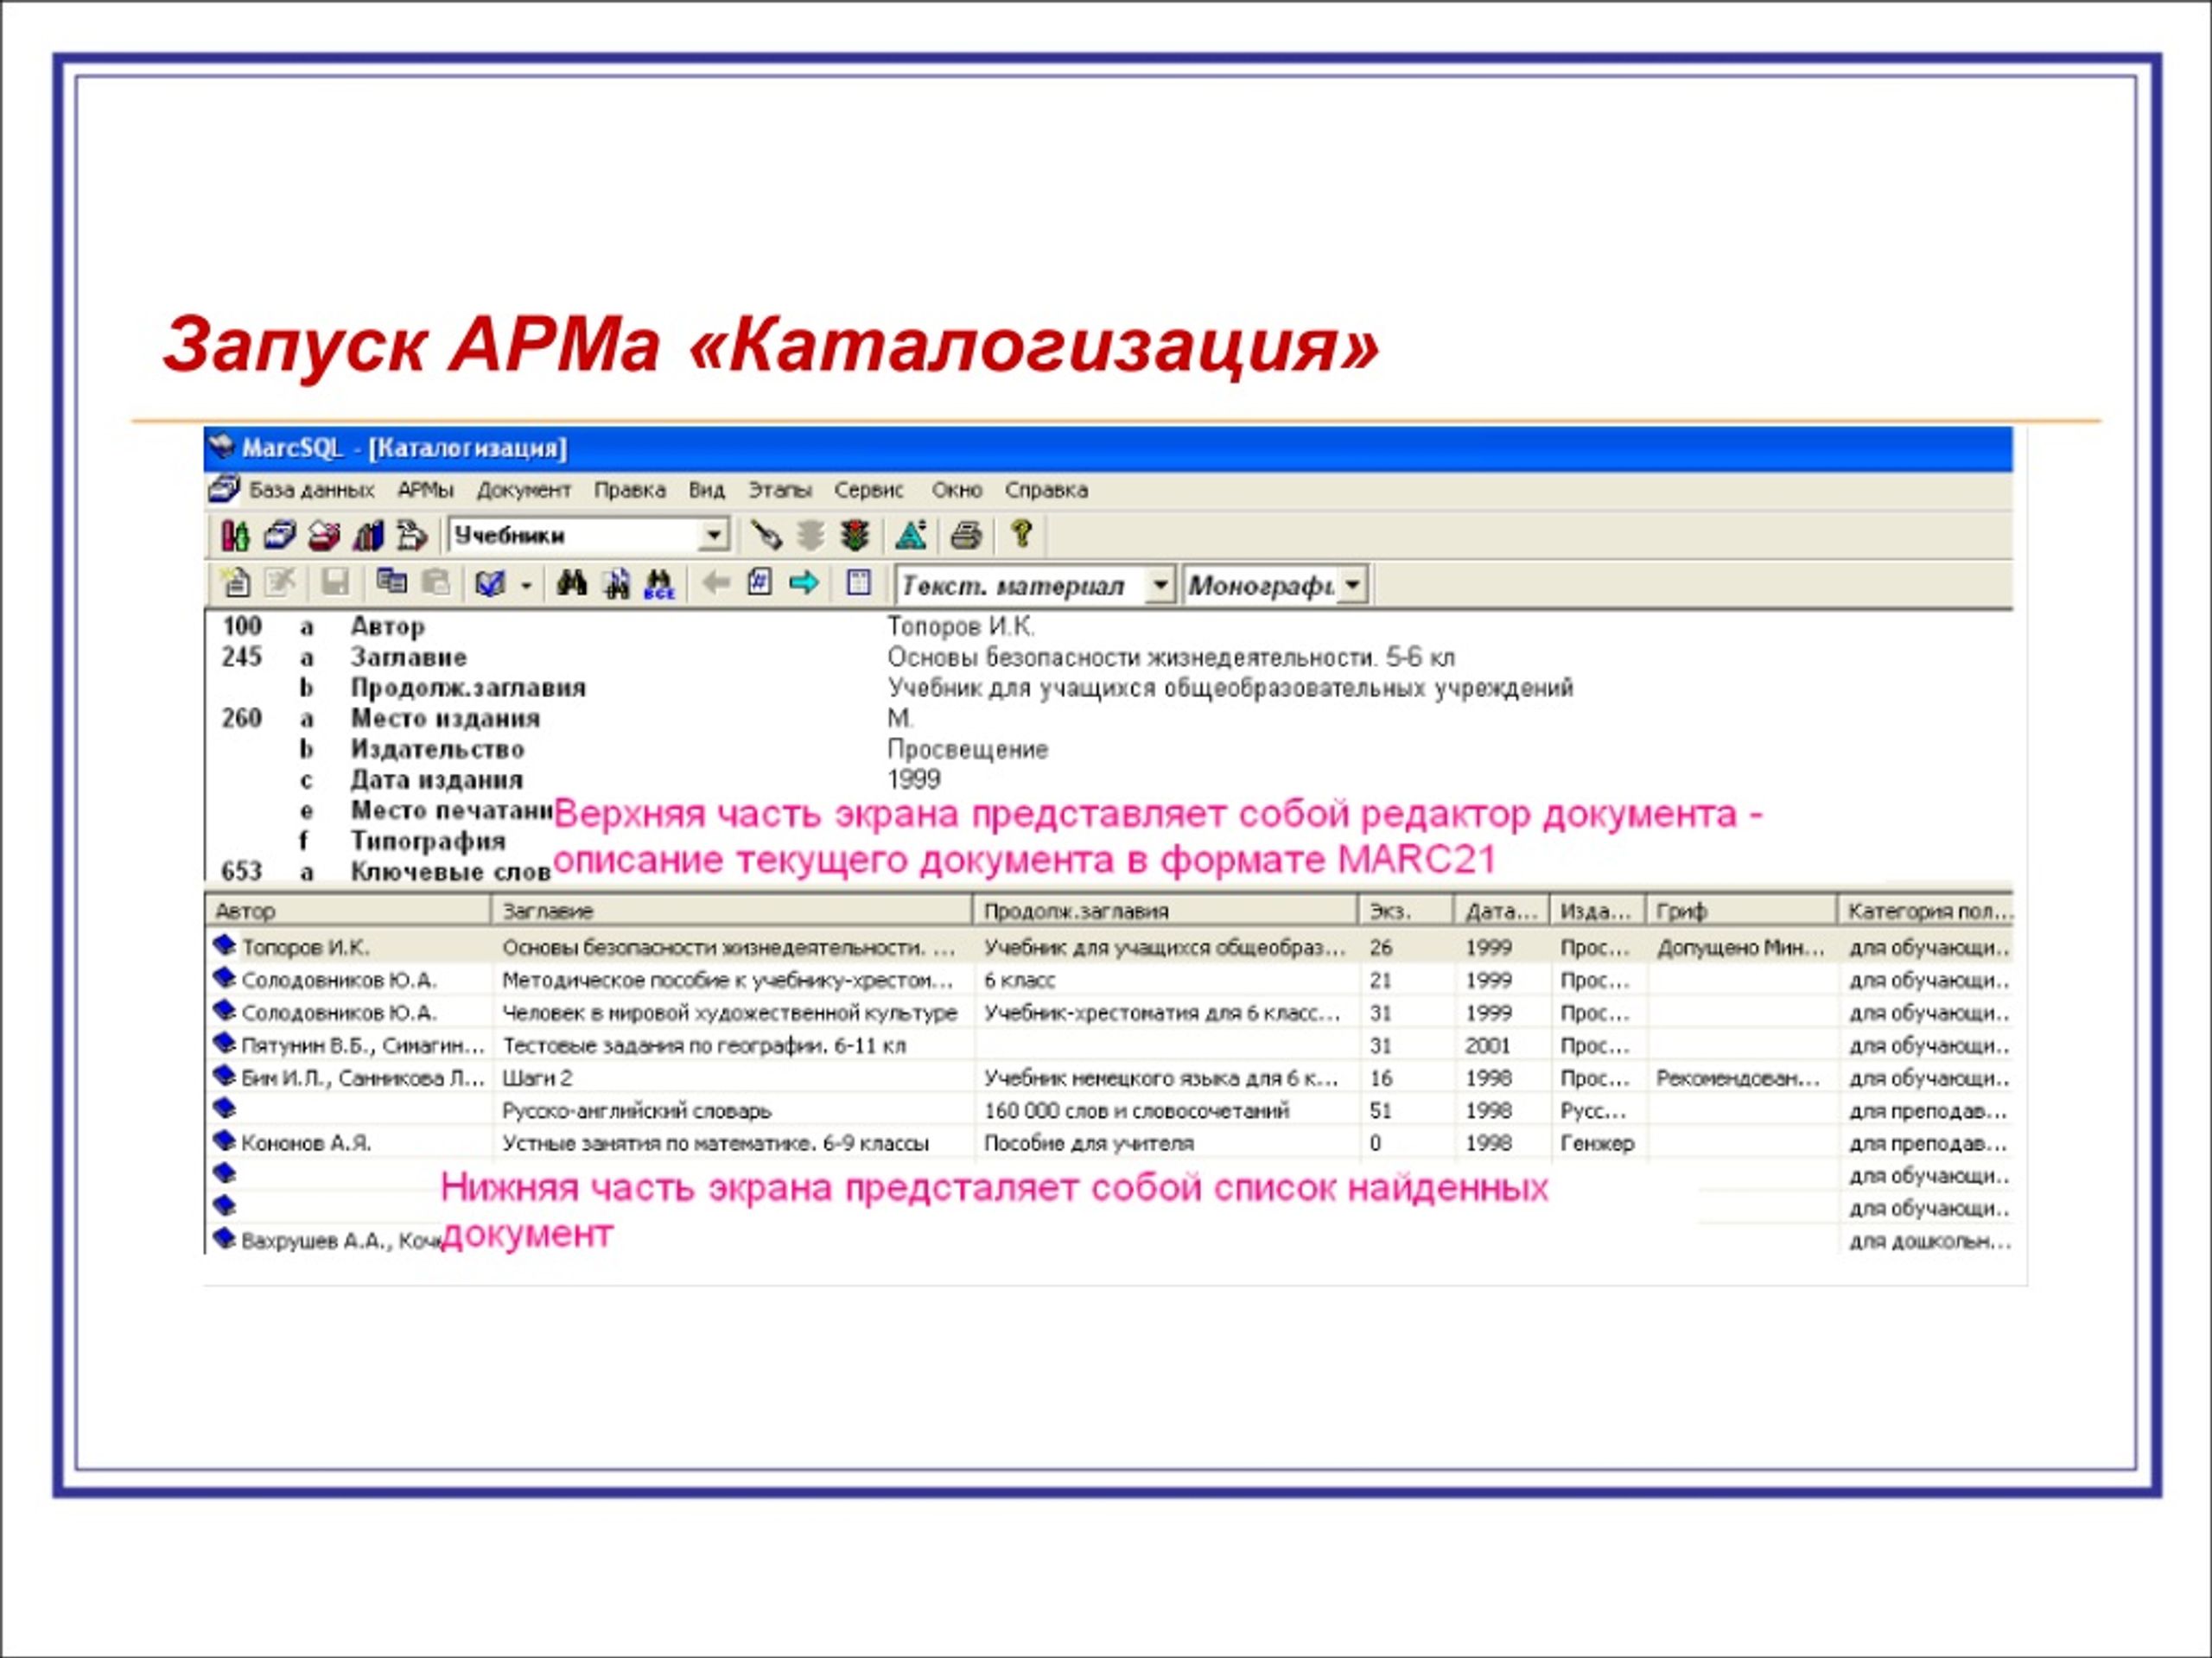Click the yellow question mark help icon
Screen dimensions: 2212x1658
pyautogui.click(x=1021, y=534)
